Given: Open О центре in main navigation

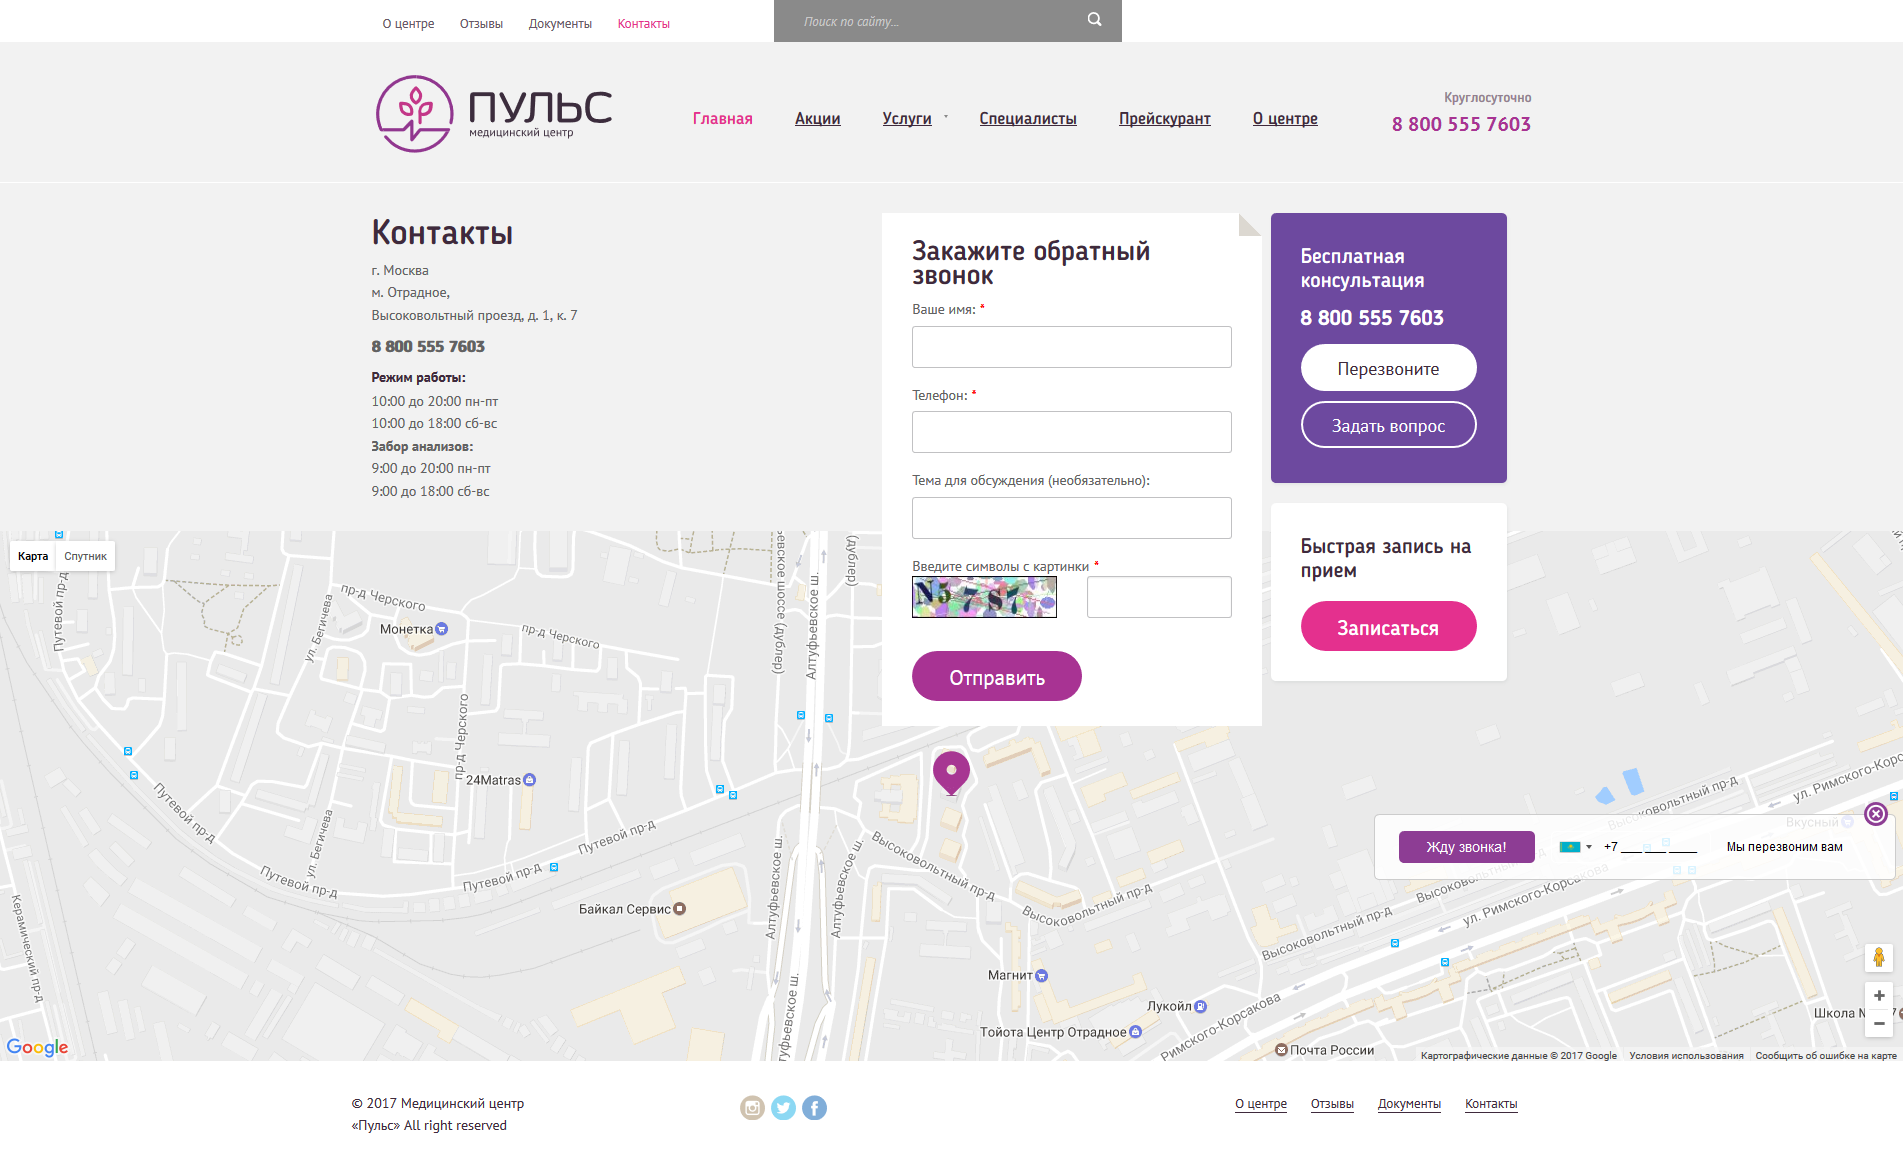Looking at the screenshot, I should [1285, 118].
